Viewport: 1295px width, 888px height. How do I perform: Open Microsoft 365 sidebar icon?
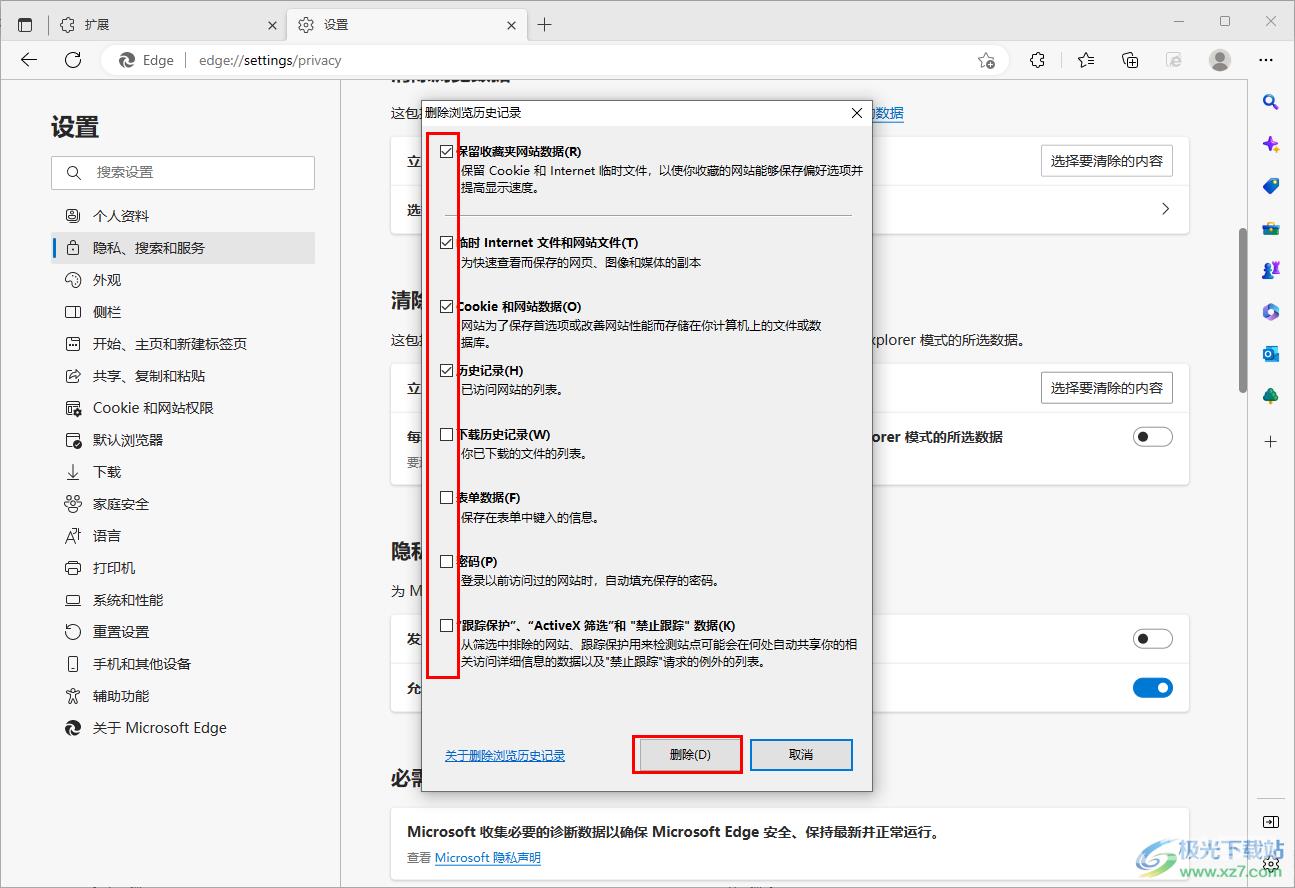1271,312
